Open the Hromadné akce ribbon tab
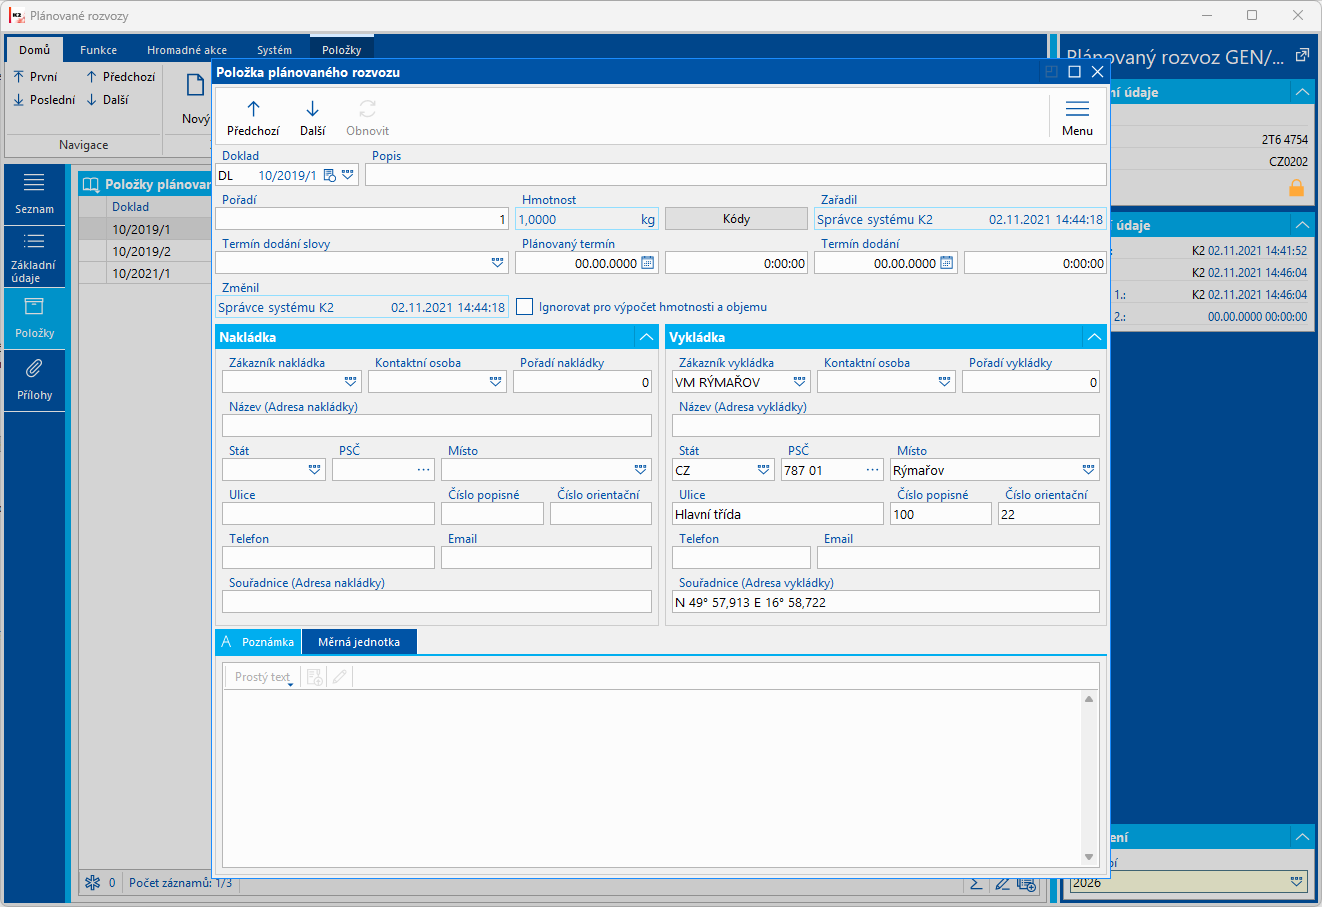 pyautogui.click(x=187, y=50)
